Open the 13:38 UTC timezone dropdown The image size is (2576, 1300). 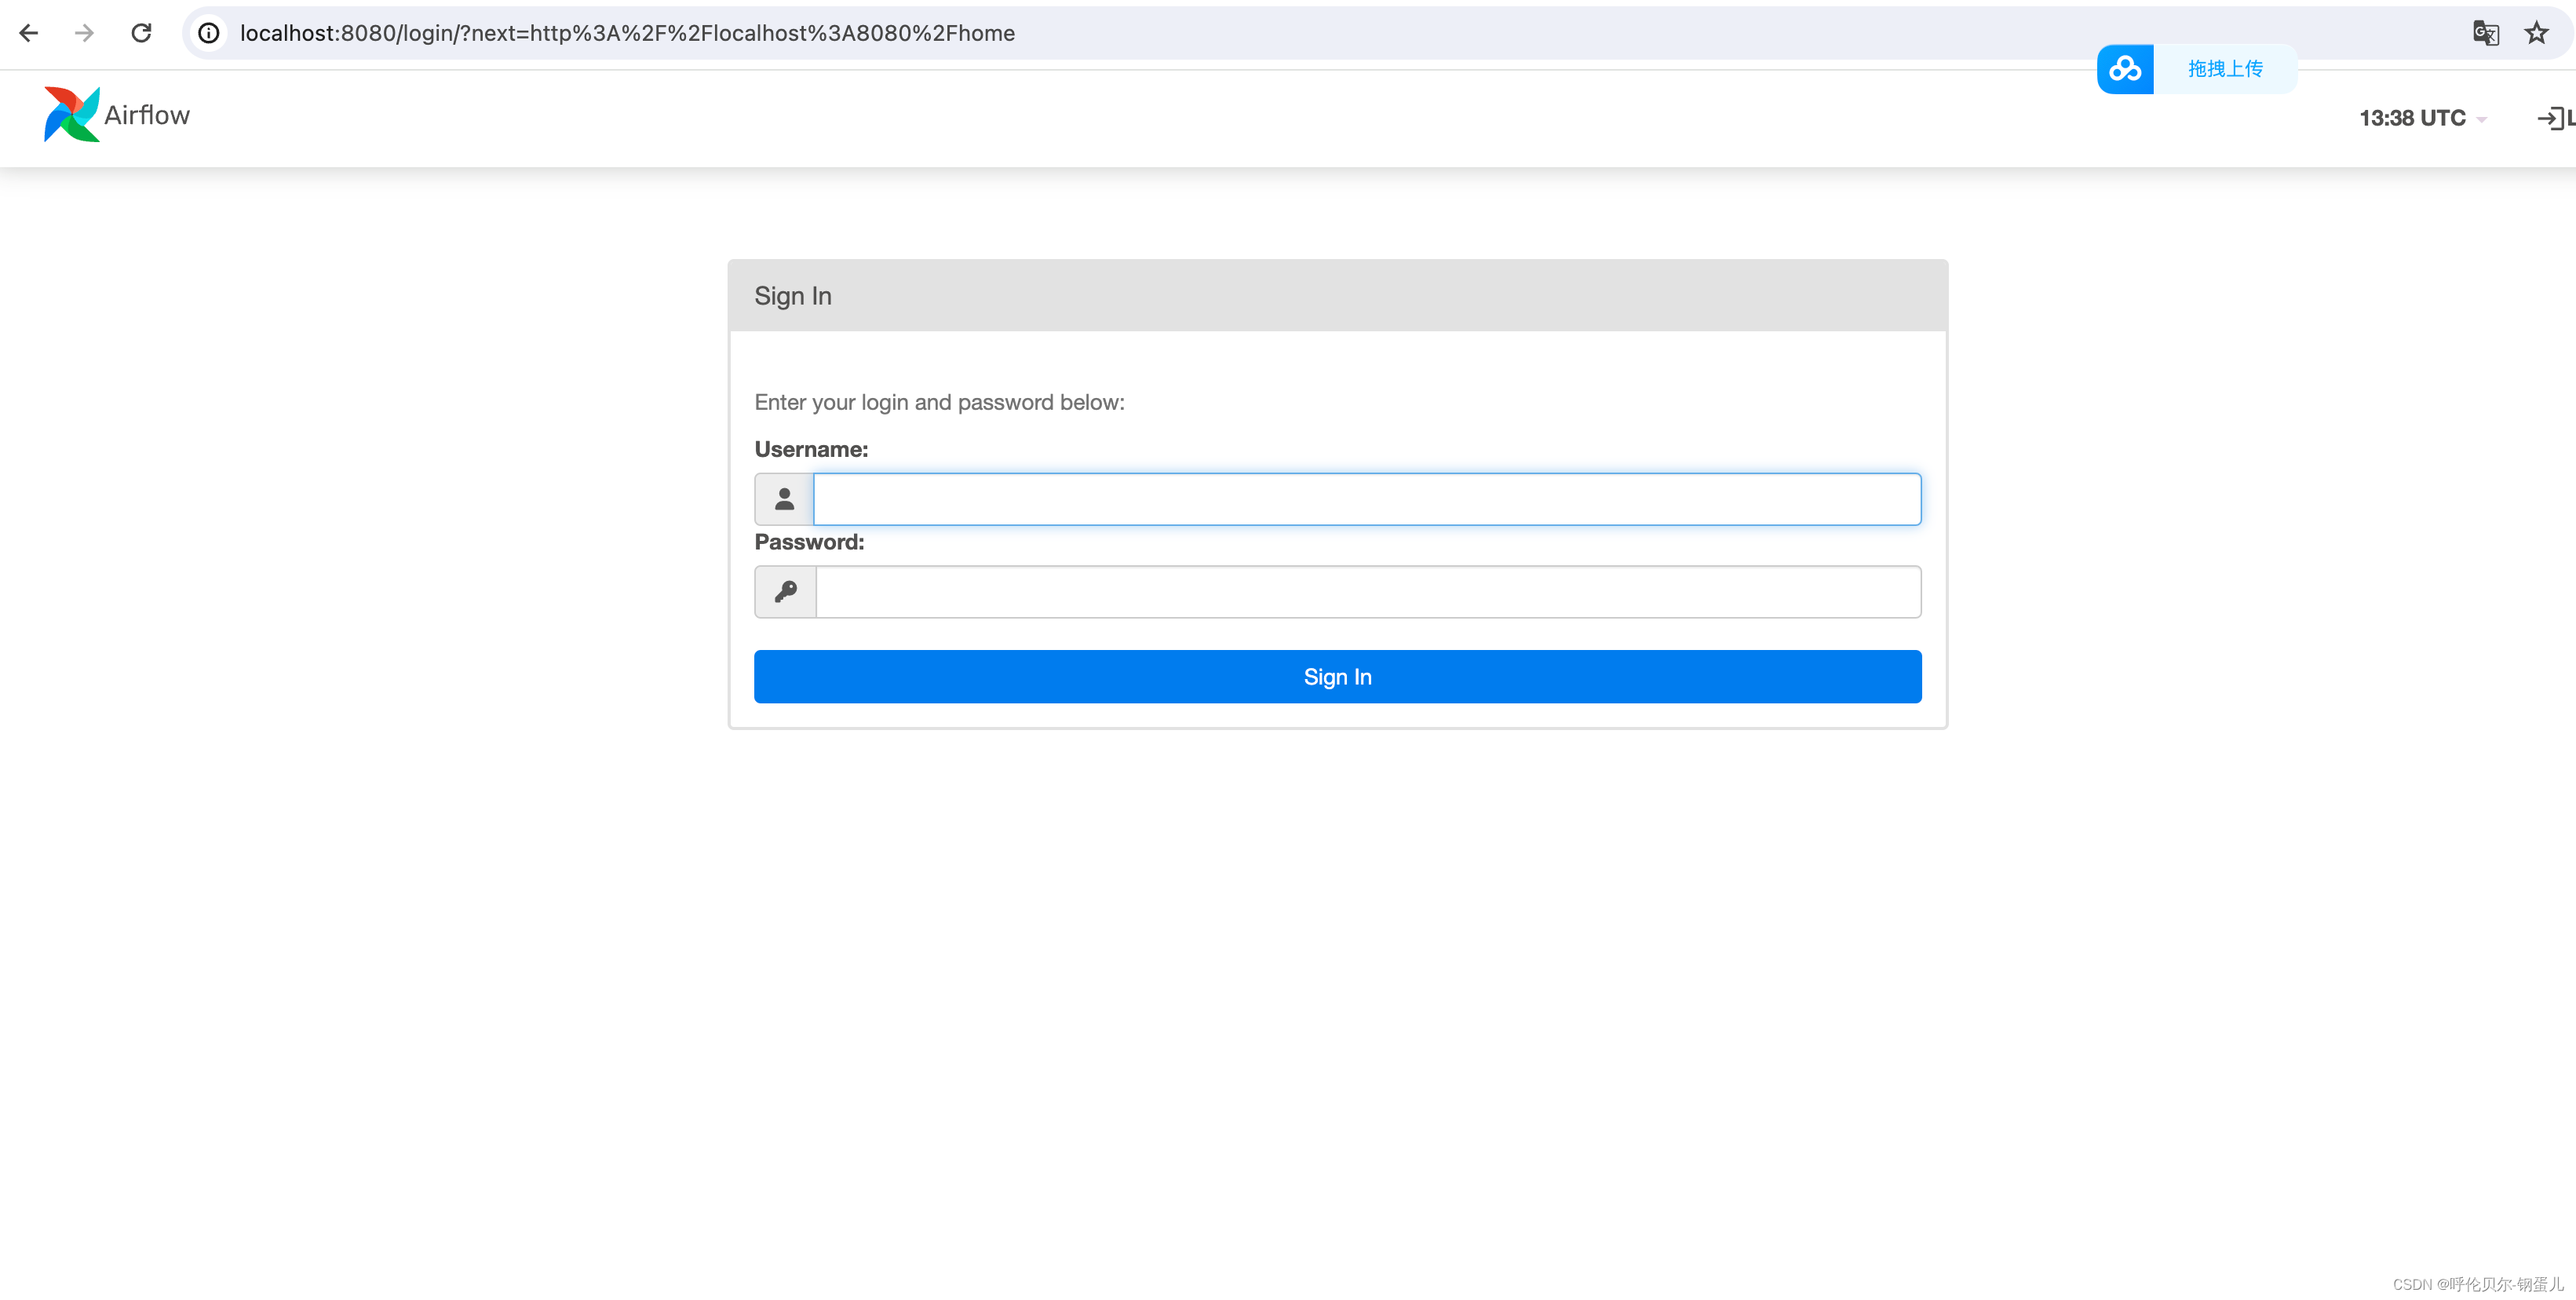coord(2422,118)
